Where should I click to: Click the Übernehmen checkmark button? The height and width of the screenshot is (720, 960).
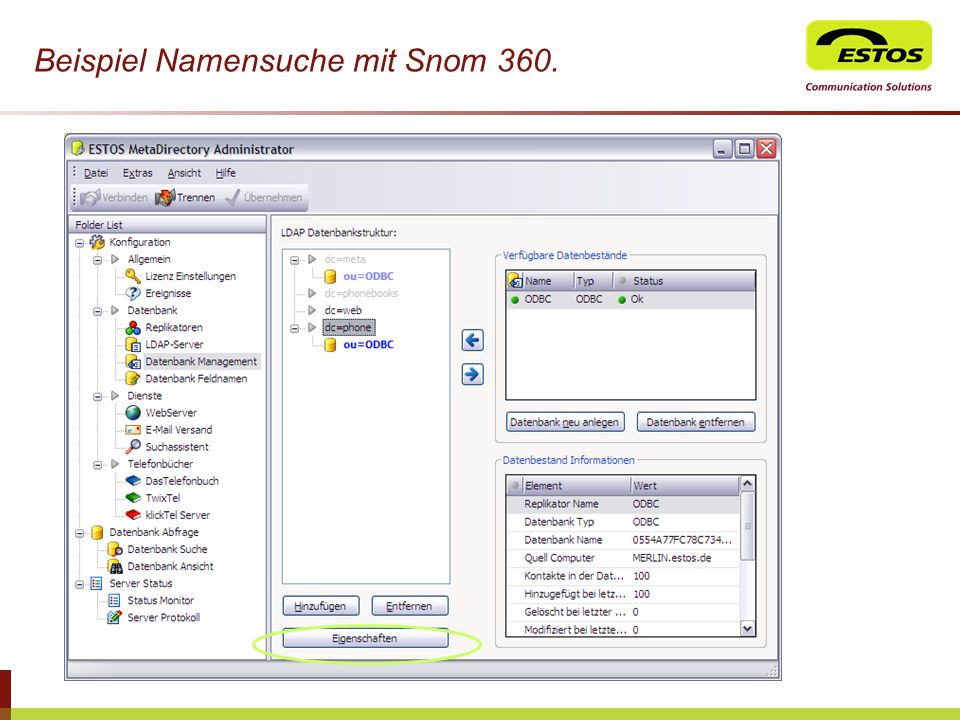[x=264, y=197]
